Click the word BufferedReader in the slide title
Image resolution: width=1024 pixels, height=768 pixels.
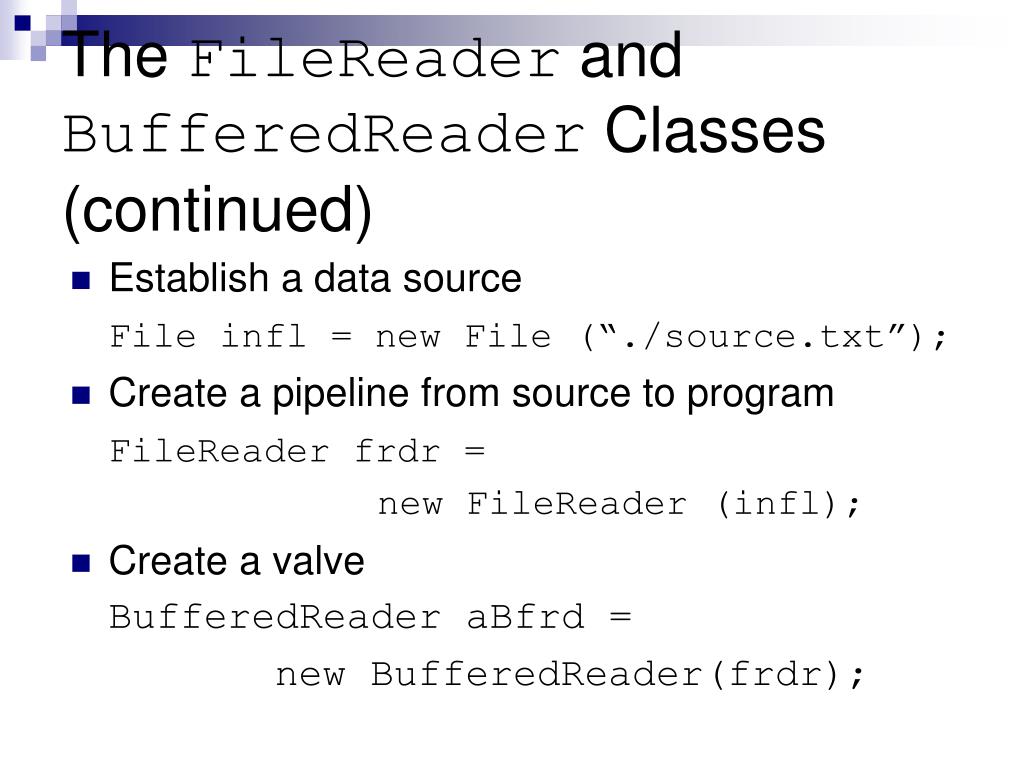tap(323, 134)
